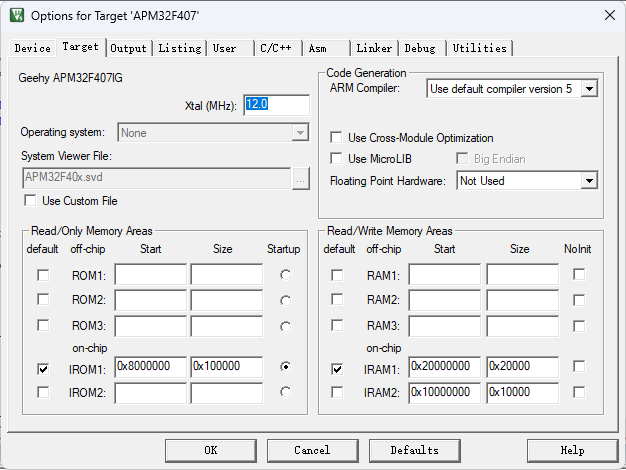Viewport: 626px width, 470px height.
Task: Click the Xtal (MHz) input field
Action: tap(276, 105)
